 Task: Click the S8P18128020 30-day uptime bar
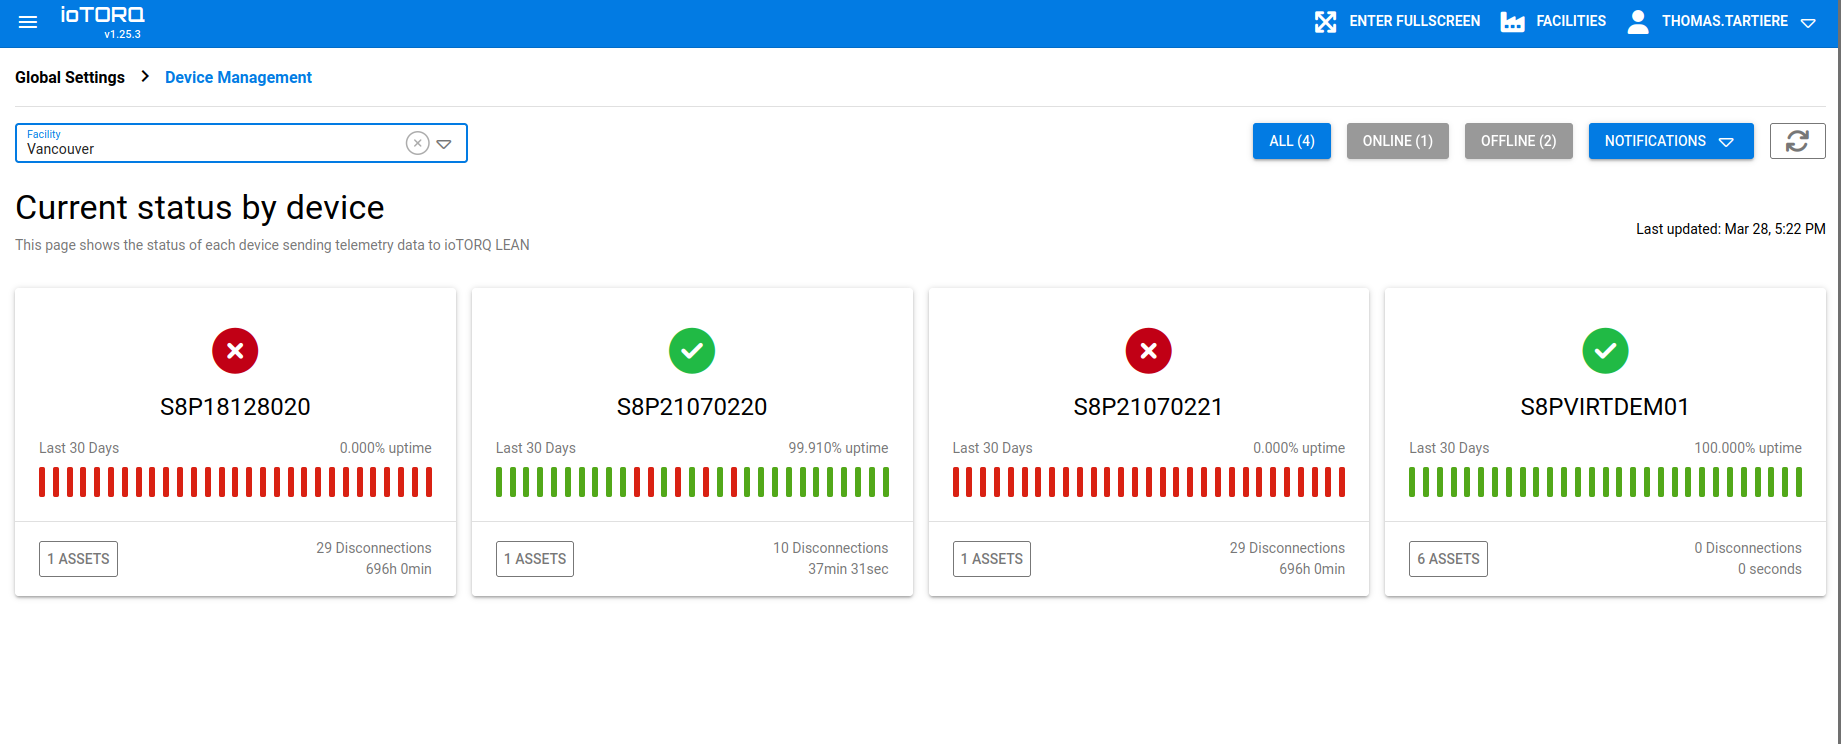click(x=235, y=482)
